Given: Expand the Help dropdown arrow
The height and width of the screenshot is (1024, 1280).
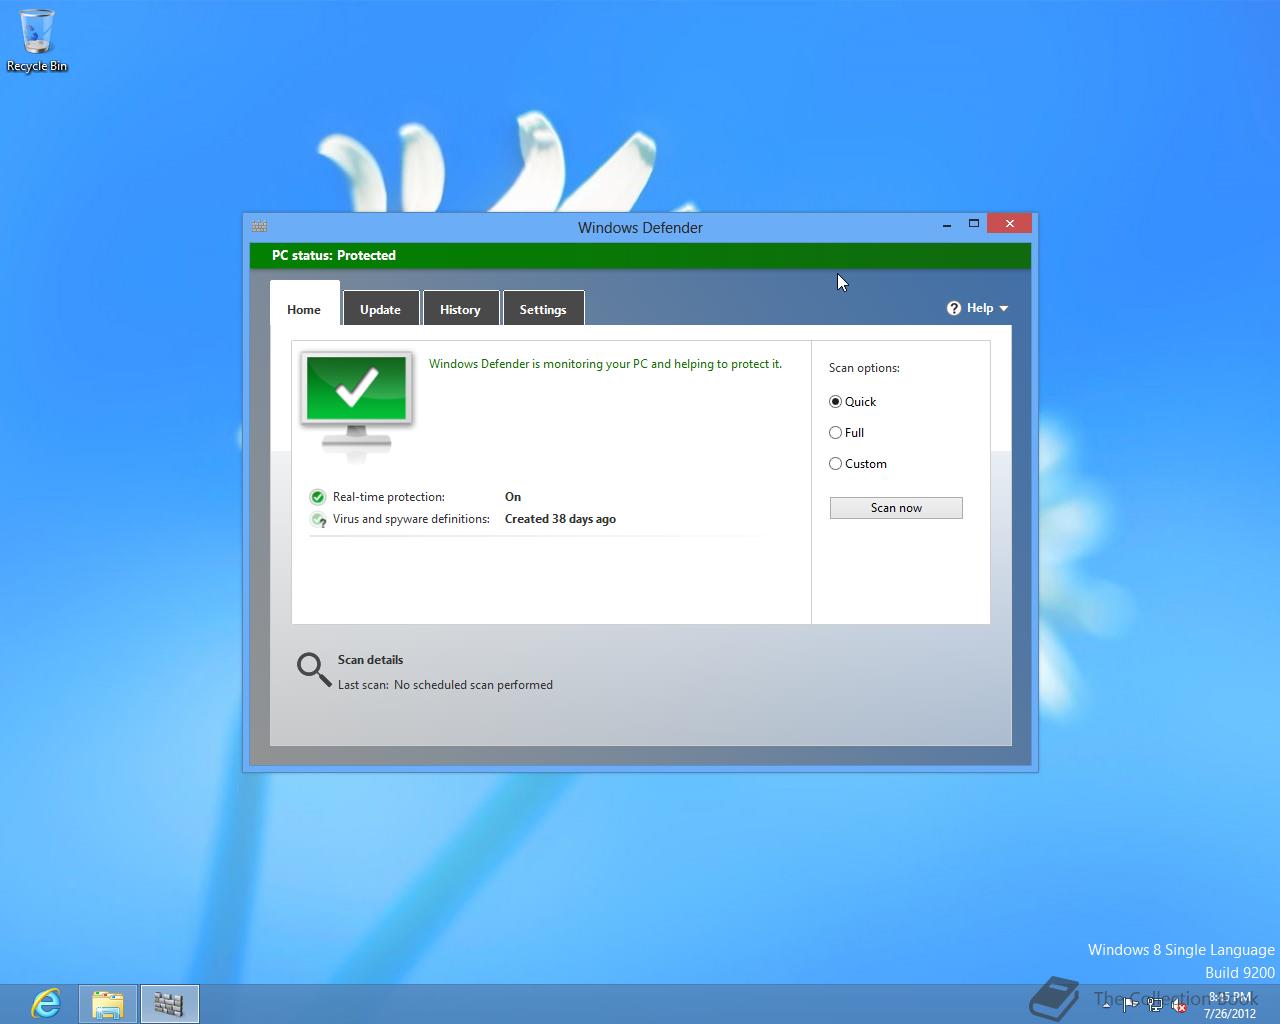Looking at the screenshot, I should pyautogui.click(x=1004, y=309).
